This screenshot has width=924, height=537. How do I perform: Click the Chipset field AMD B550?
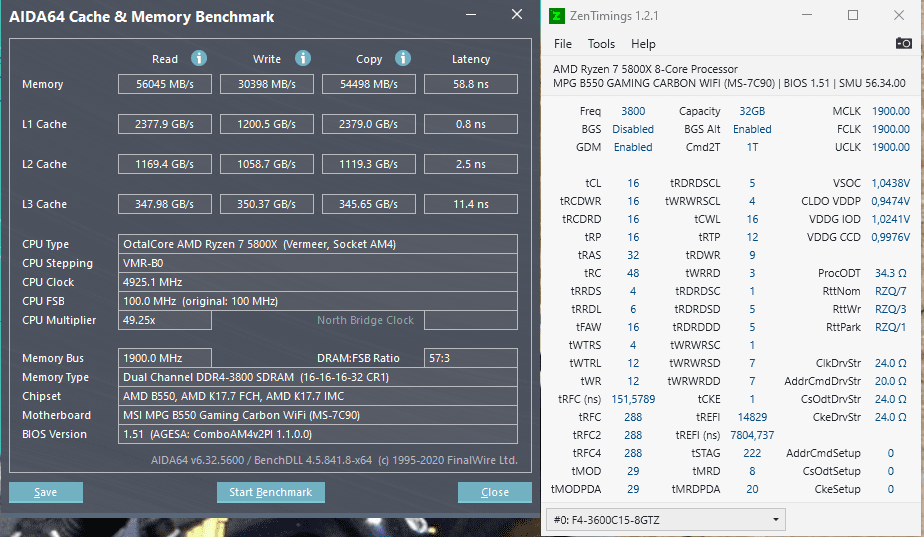click(x=318, y=396)
